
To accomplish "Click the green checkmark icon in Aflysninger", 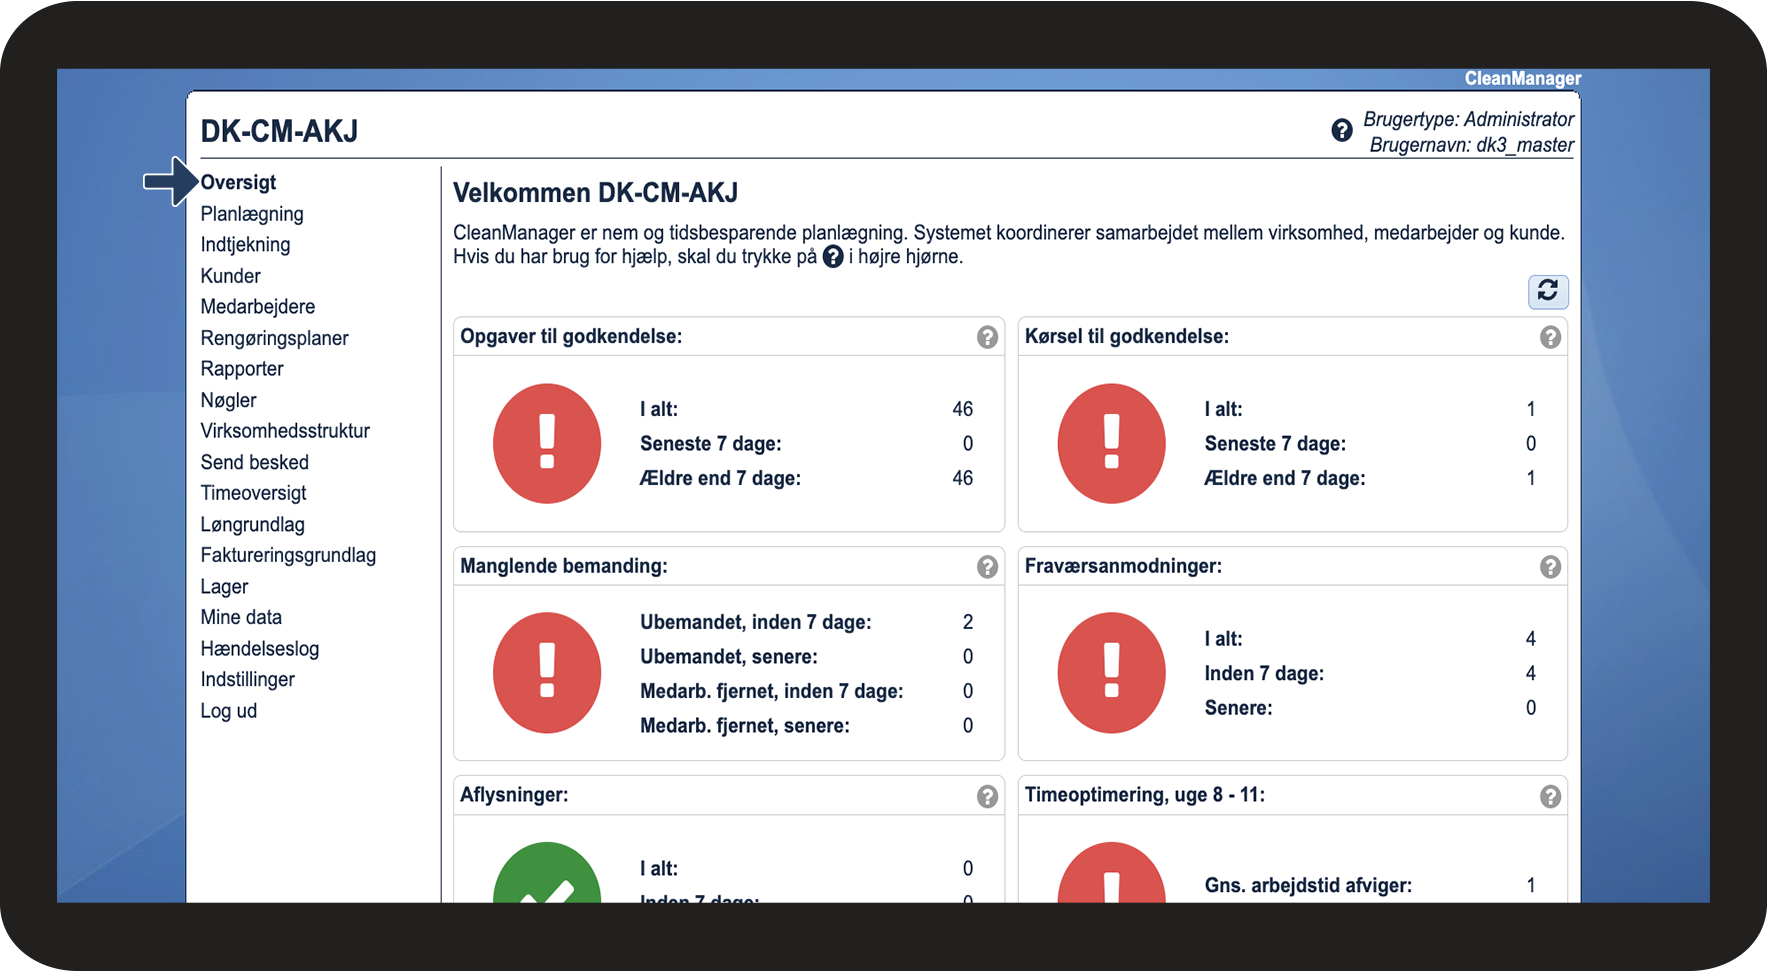I will tap(547, 873).
